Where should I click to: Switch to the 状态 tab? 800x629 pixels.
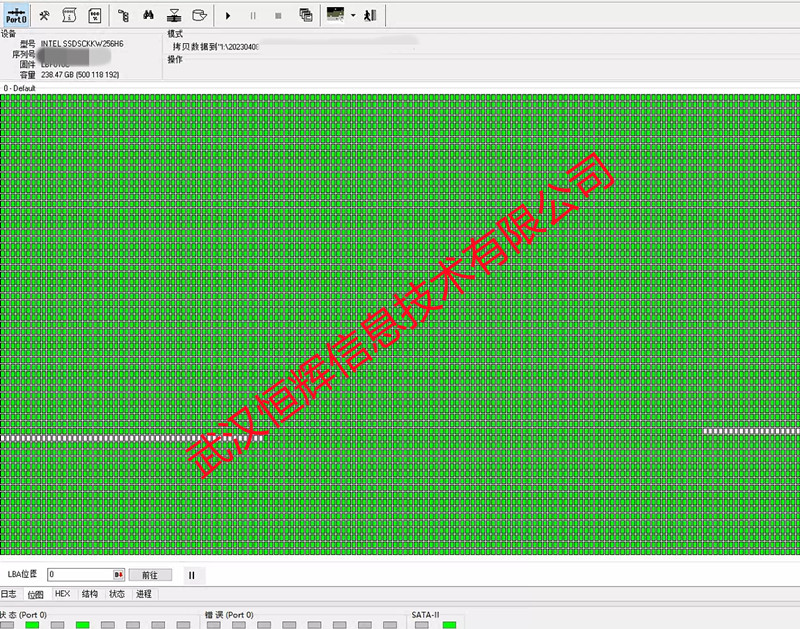click(117, 594)
